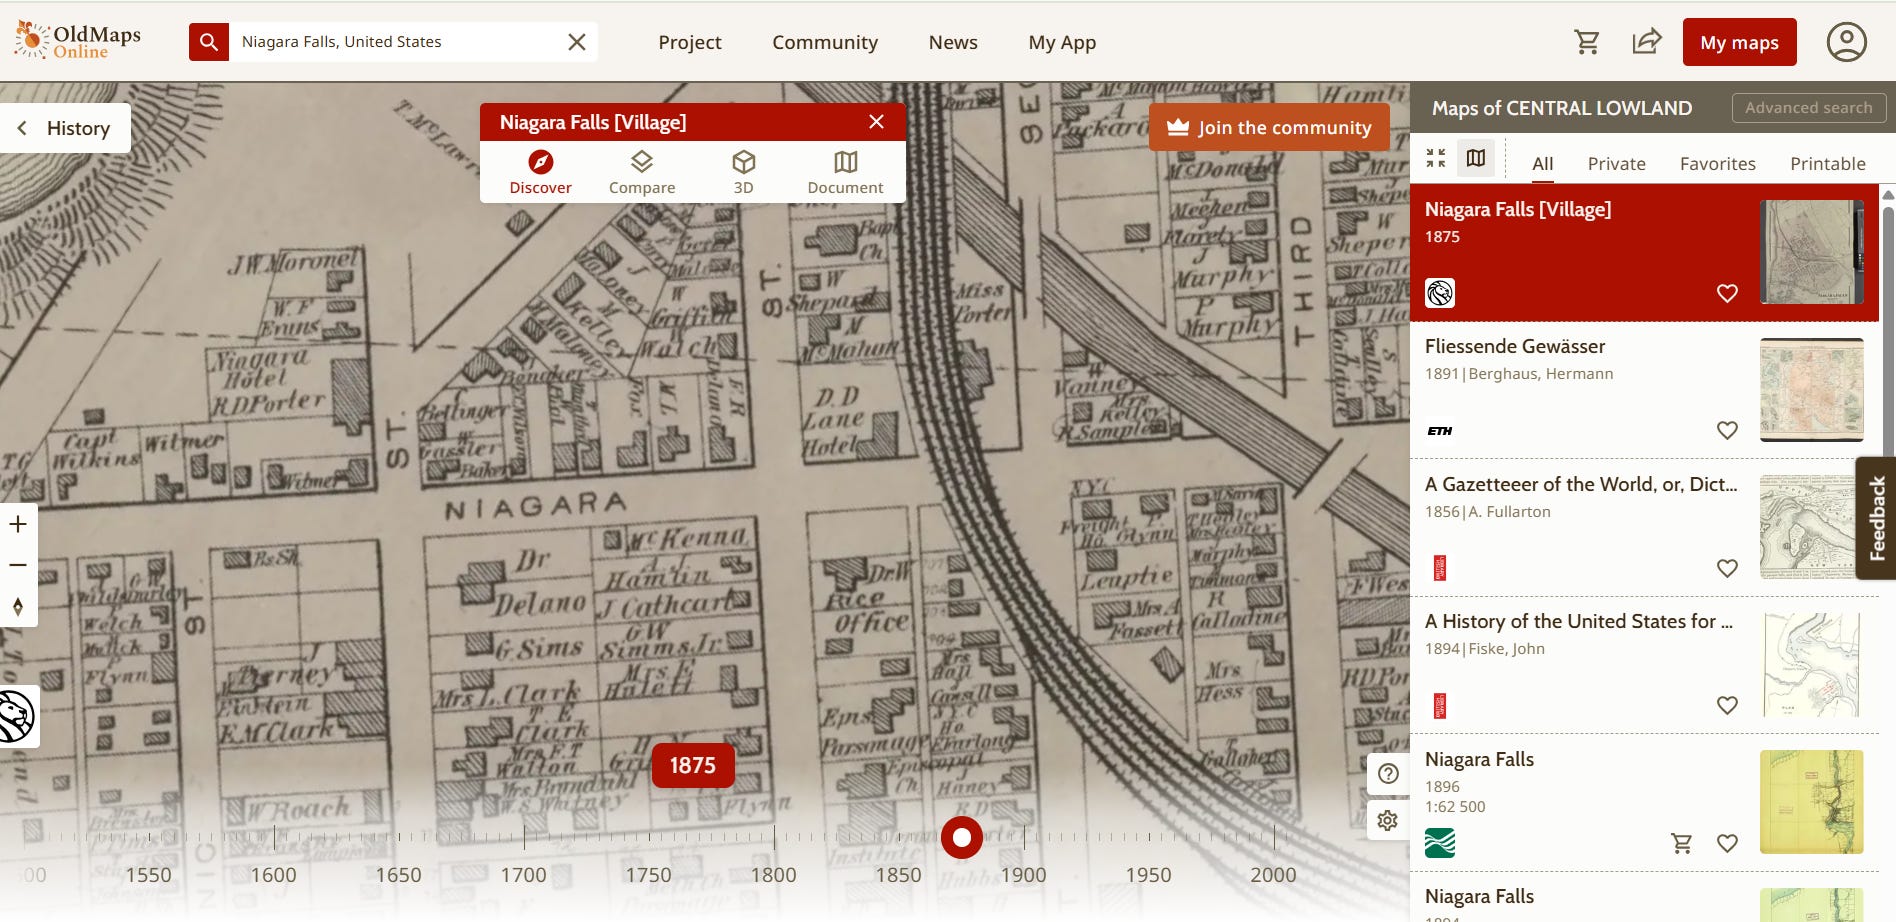Switch to the 3D view
Screen dimensions: 1896x922
[x=743, y=172]
